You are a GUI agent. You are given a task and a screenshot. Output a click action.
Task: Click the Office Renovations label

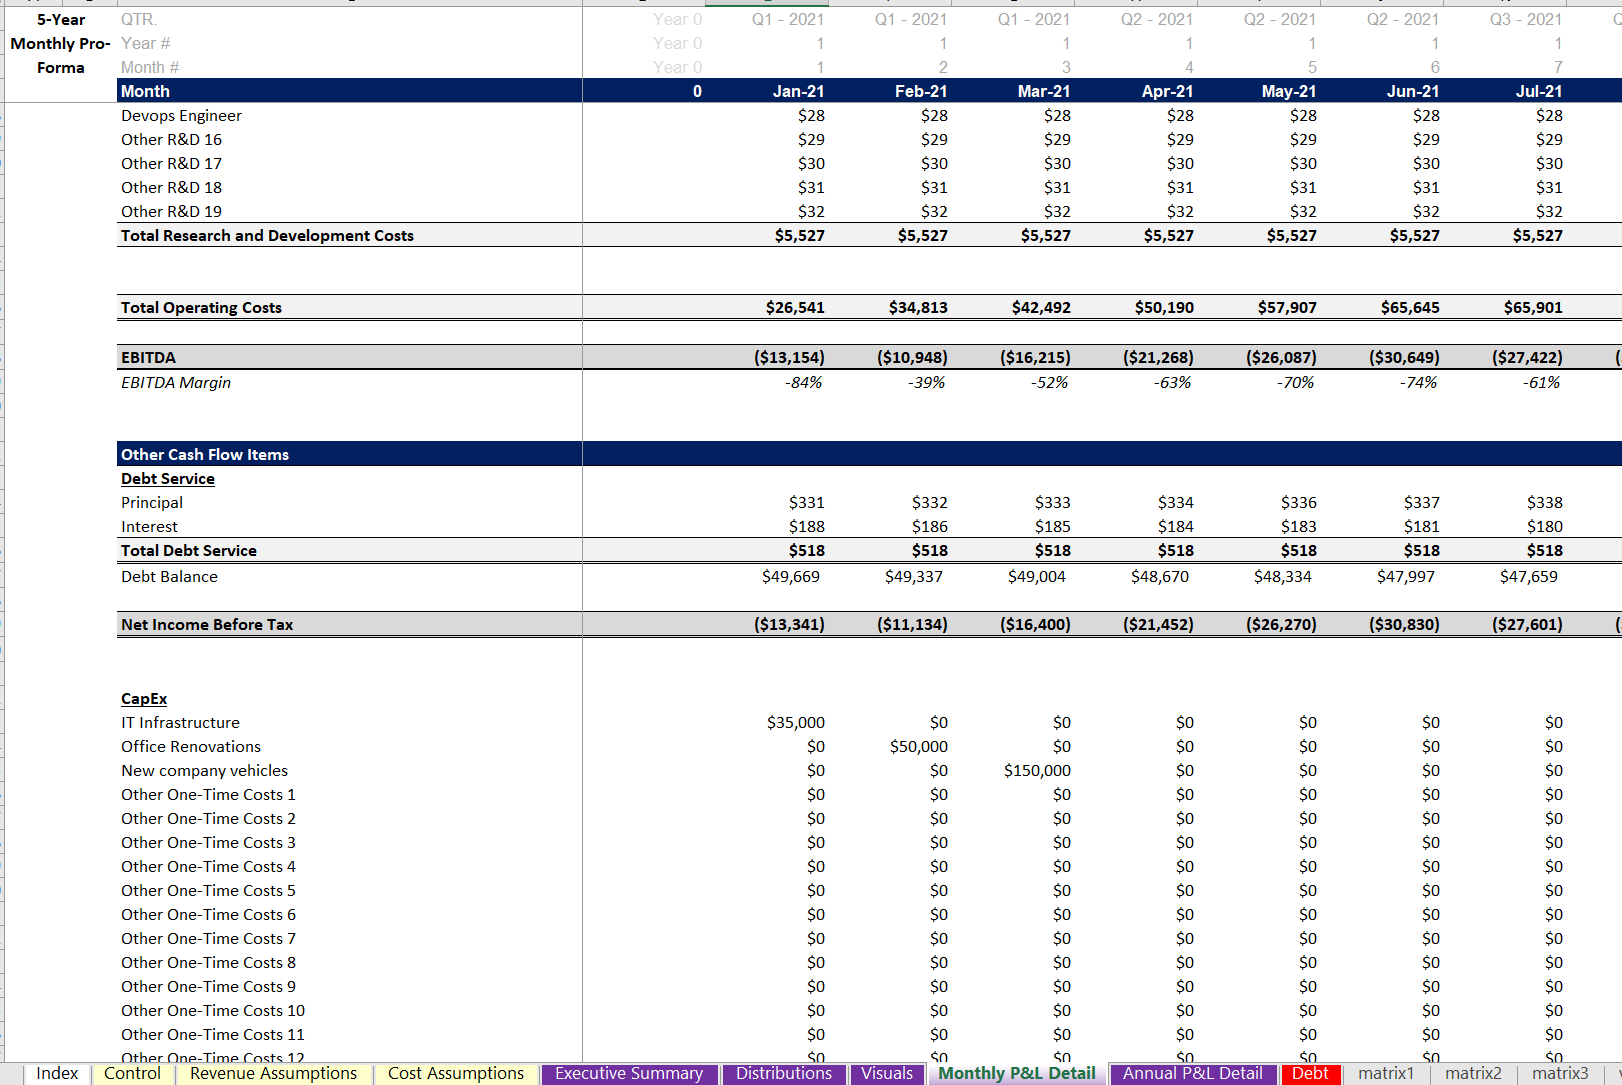pyautogui.click(x=191, y=747)
